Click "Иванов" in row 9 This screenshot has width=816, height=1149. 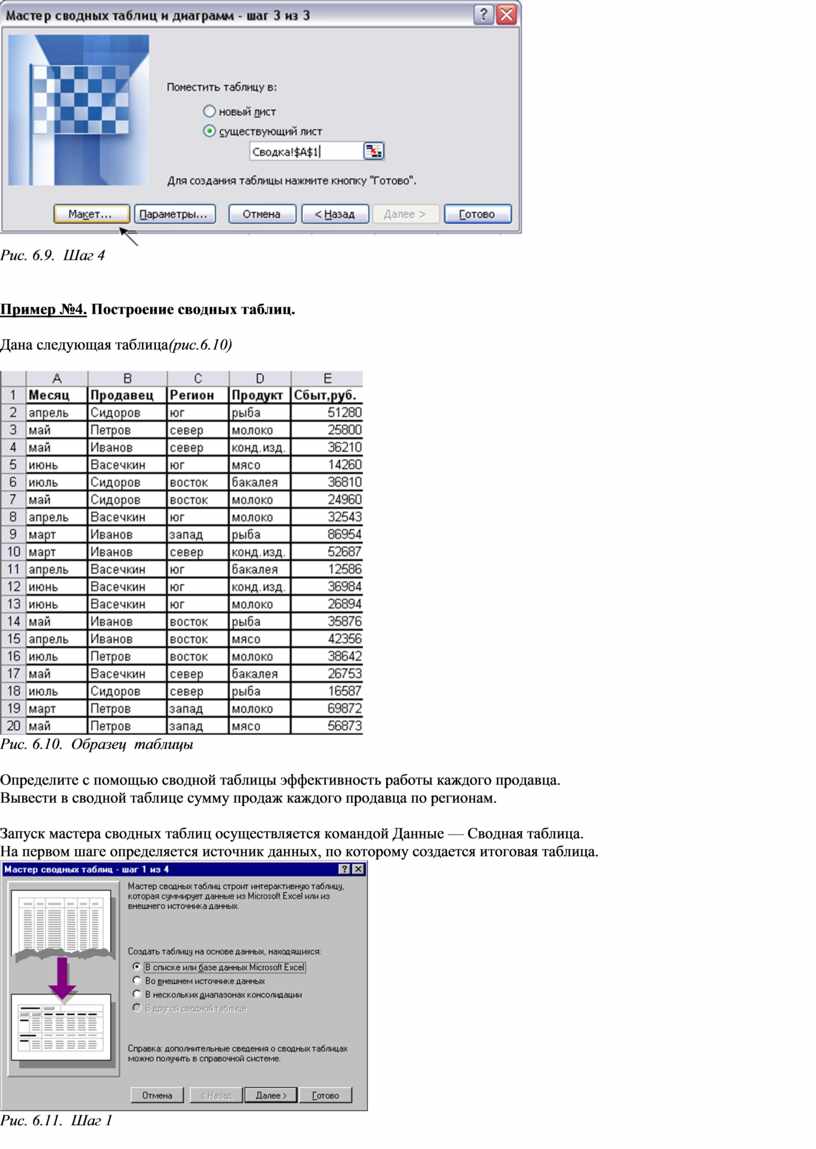pos(127,534)
